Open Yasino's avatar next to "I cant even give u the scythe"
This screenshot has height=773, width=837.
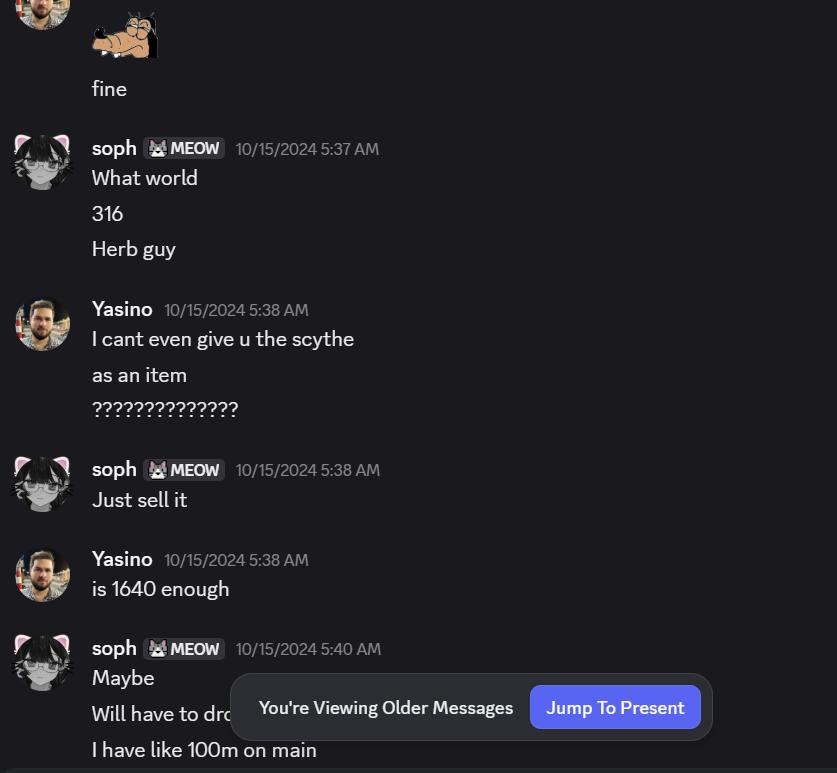(42, 324)
